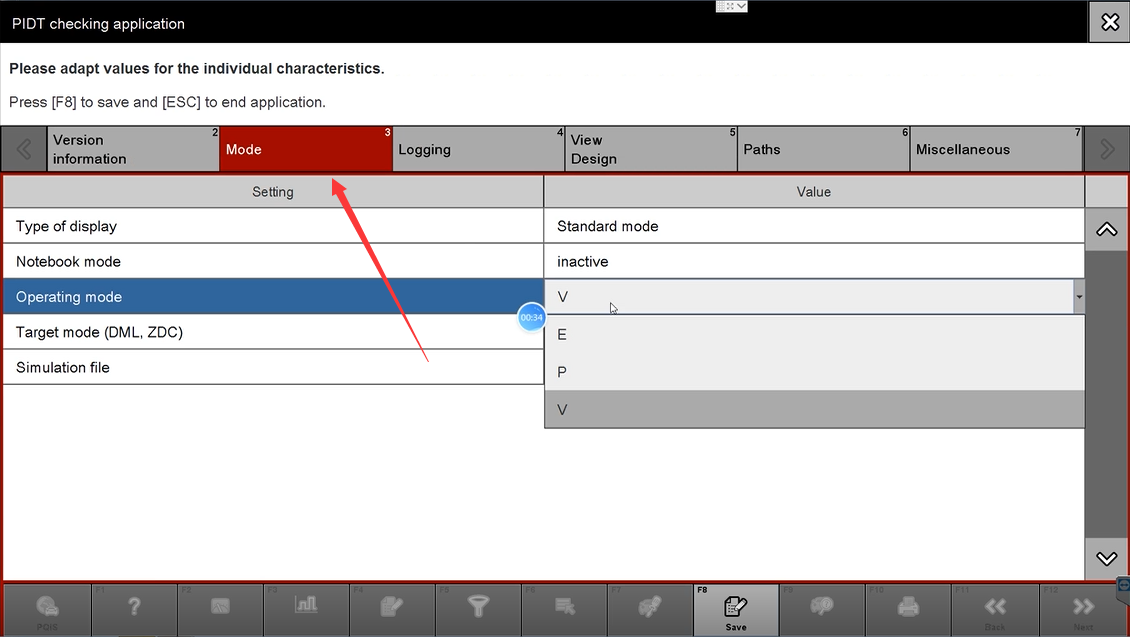
Task: Click the F8 Save icon
Action: click(735, 608)
